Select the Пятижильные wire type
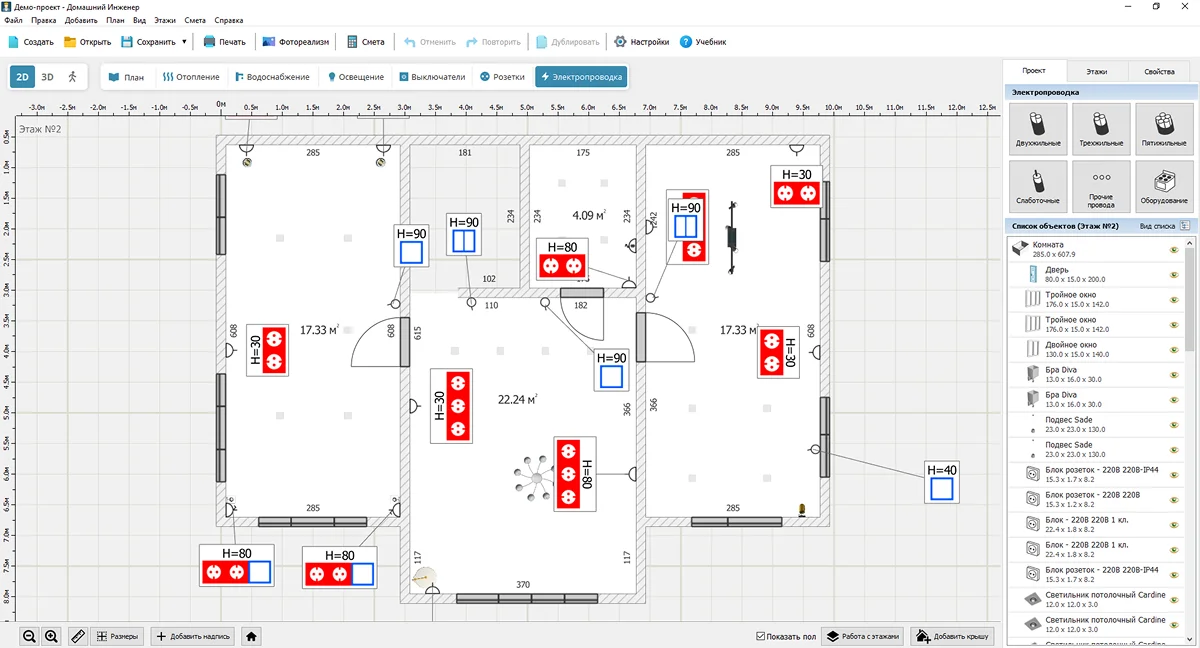 [x=1162, y=128]
